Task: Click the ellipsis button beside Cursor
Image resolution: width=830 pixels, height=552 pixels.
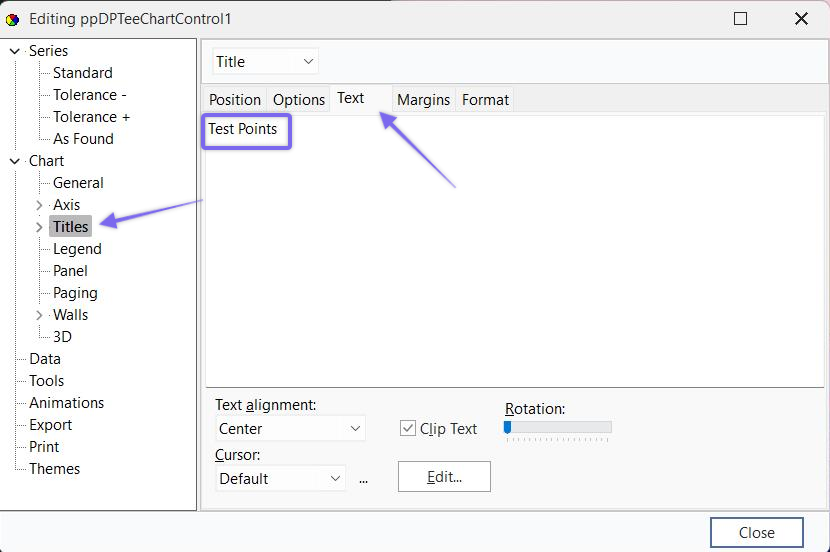Action: (363, 479)
